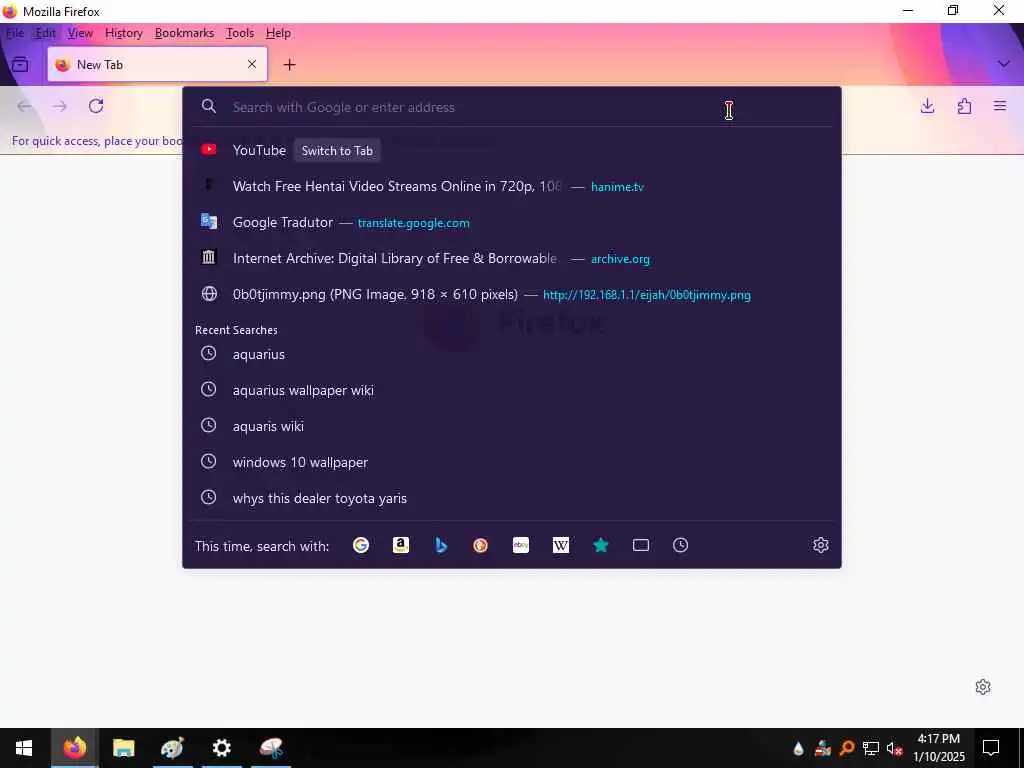
Task: Select recent search windows 10 wallpaper
Action: pyautogui.click(x=511, y=462)
